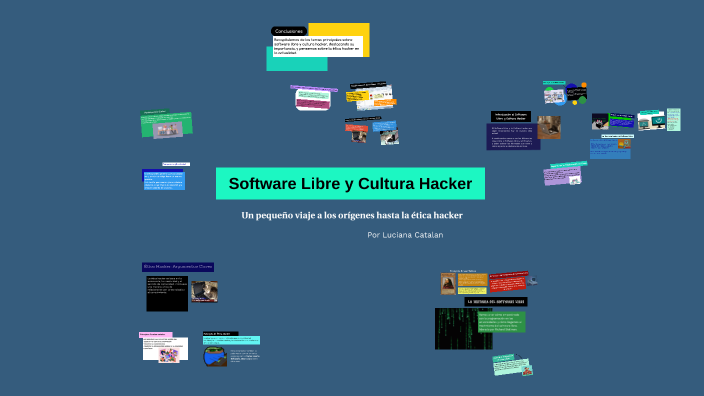Click the photo beside the black Ética Hacker box

(204, 292)
